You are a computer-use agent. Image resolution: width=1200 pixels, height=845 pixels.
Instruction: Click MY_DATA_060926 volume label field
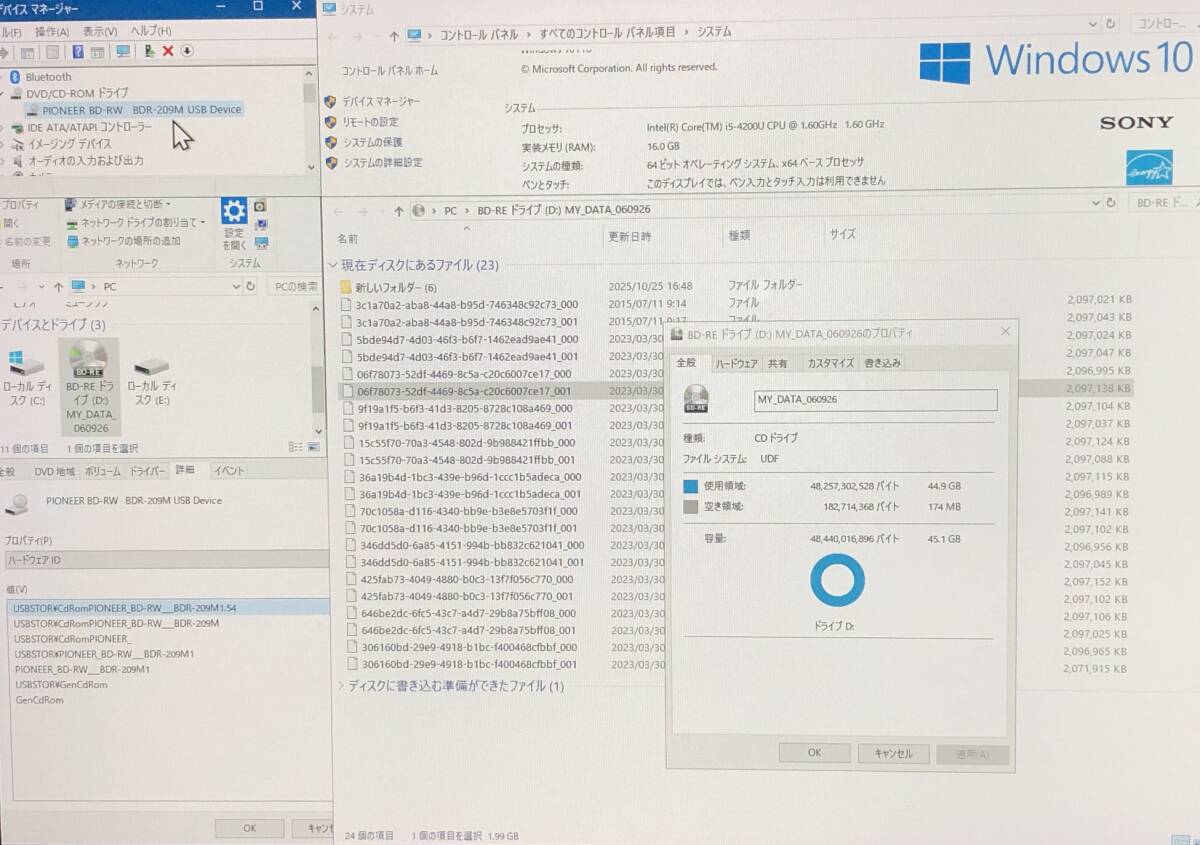(875, 400)
